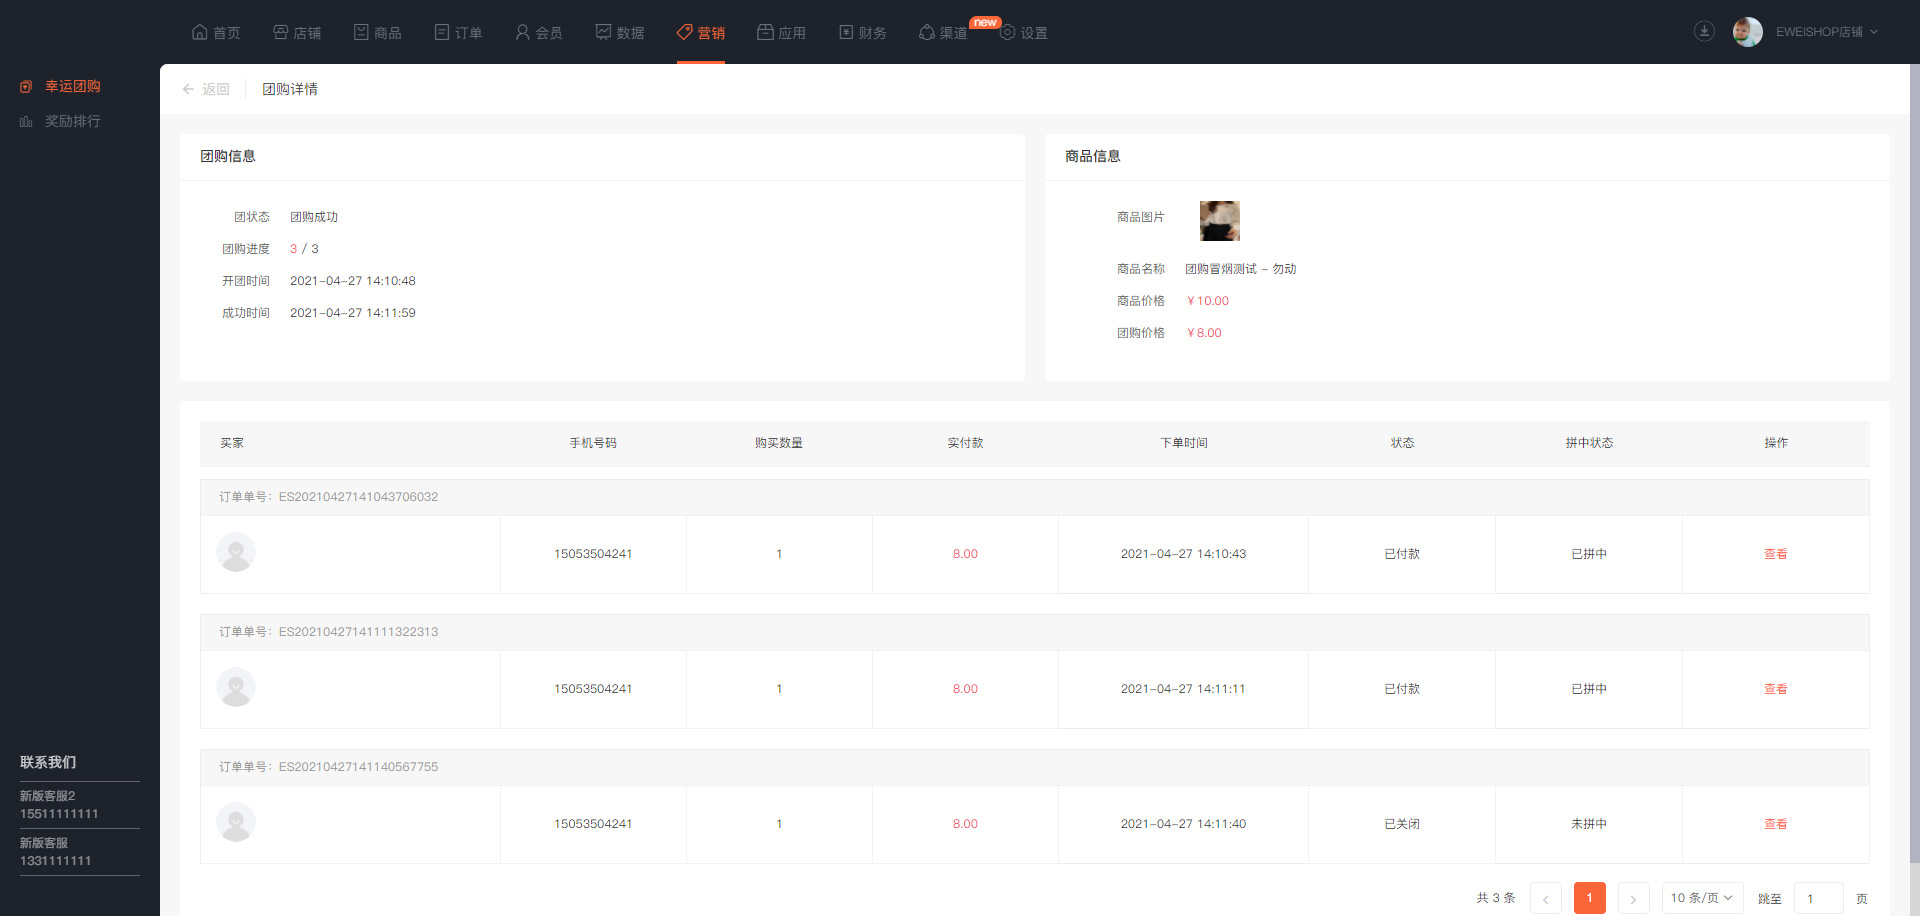Click the jump-to page input field
The image size is (1920, 916).
point(1818,898)
